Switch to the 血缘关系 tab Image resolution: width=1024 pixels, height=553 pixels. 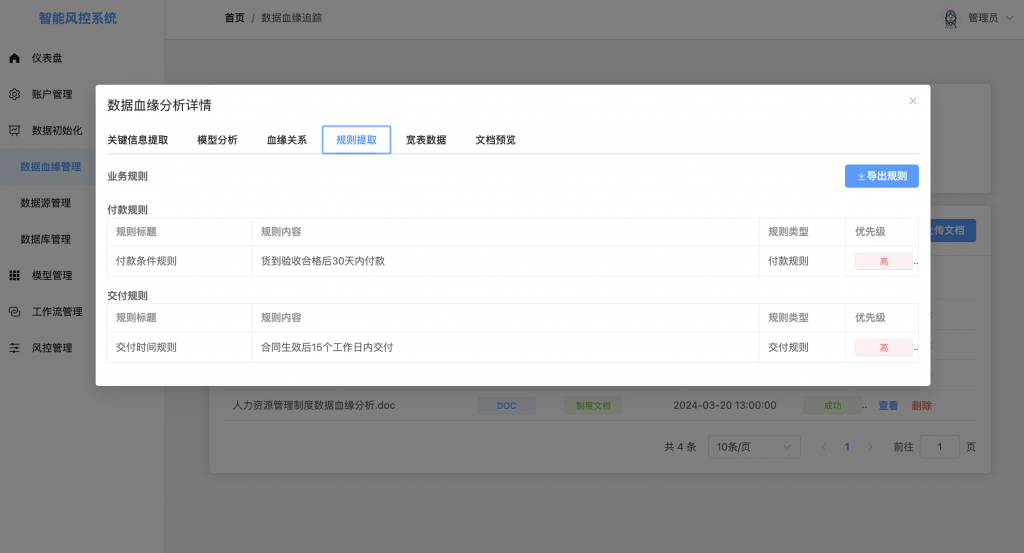tap(287, 140)
